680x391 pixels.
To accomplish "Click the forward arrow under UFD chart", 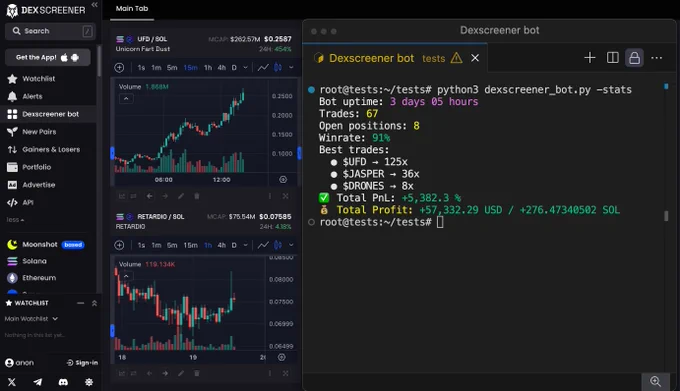I will click(x=165, y=196).
